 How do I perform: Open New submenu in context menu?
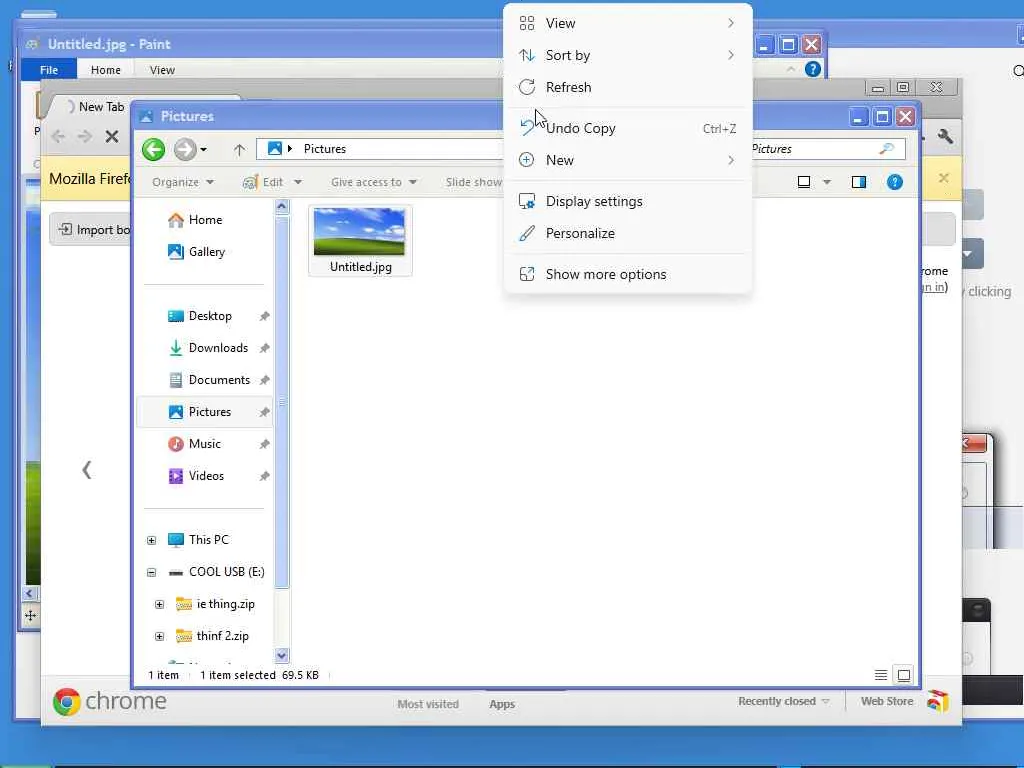pyautogui.click(x=628, y=161)
